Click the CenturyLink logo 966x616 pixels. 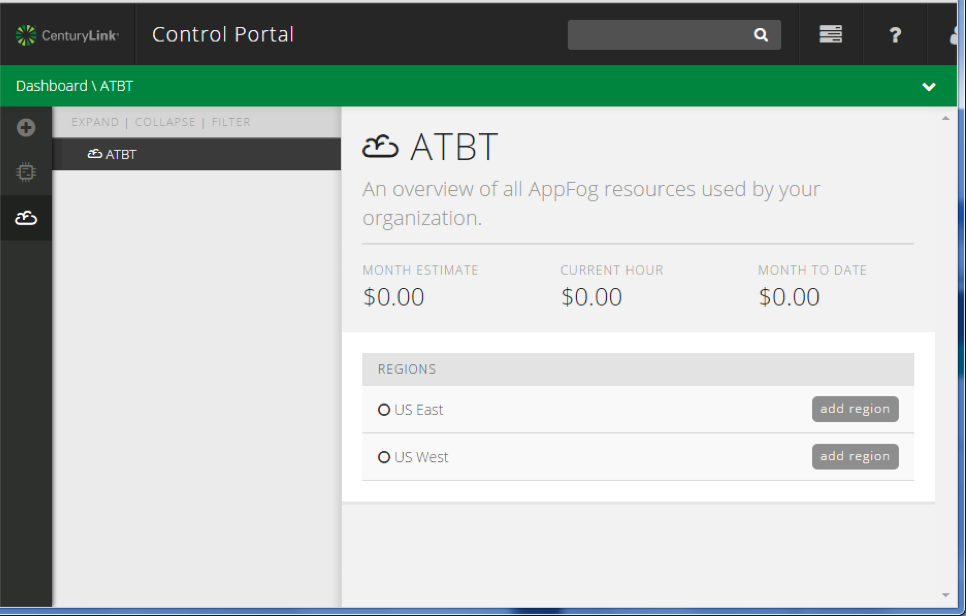pyautogui.click(x=67, y=35)
